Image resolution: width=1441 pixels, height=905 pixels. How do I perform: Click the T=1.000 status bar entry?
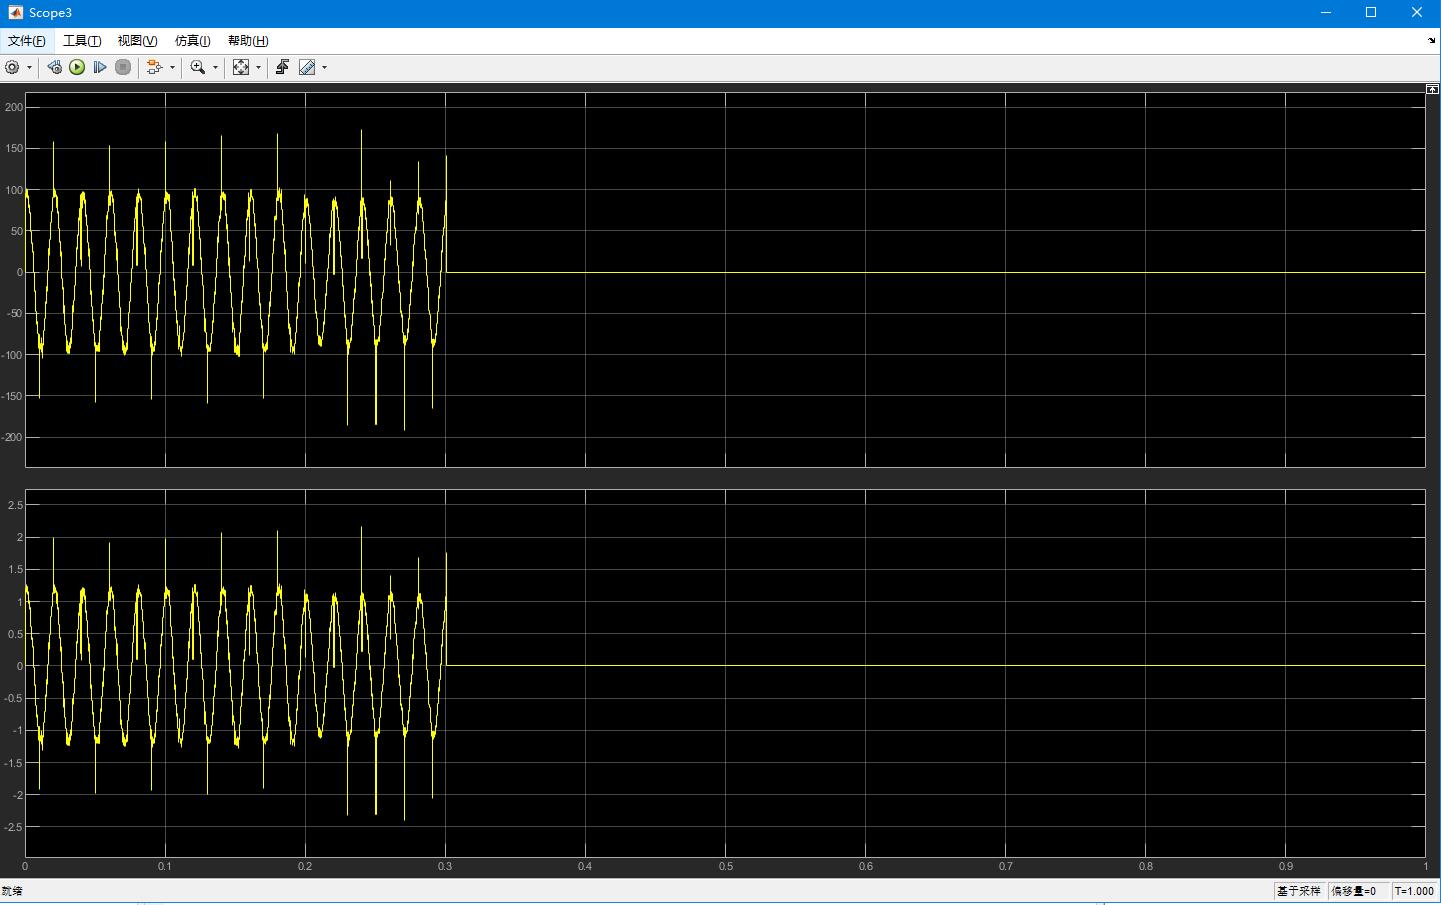[x=1414, y=891]
